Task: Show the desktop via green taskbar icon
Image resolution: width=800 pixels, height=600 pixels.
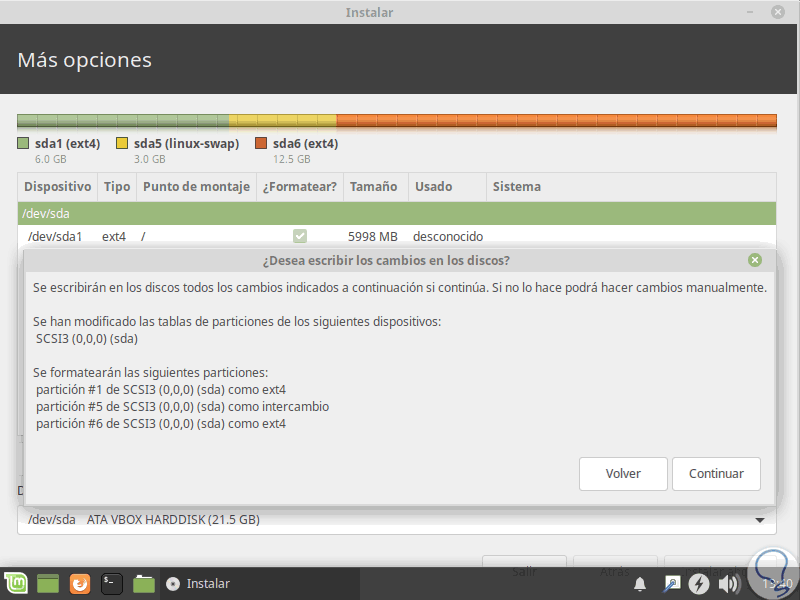Action: 47,583
